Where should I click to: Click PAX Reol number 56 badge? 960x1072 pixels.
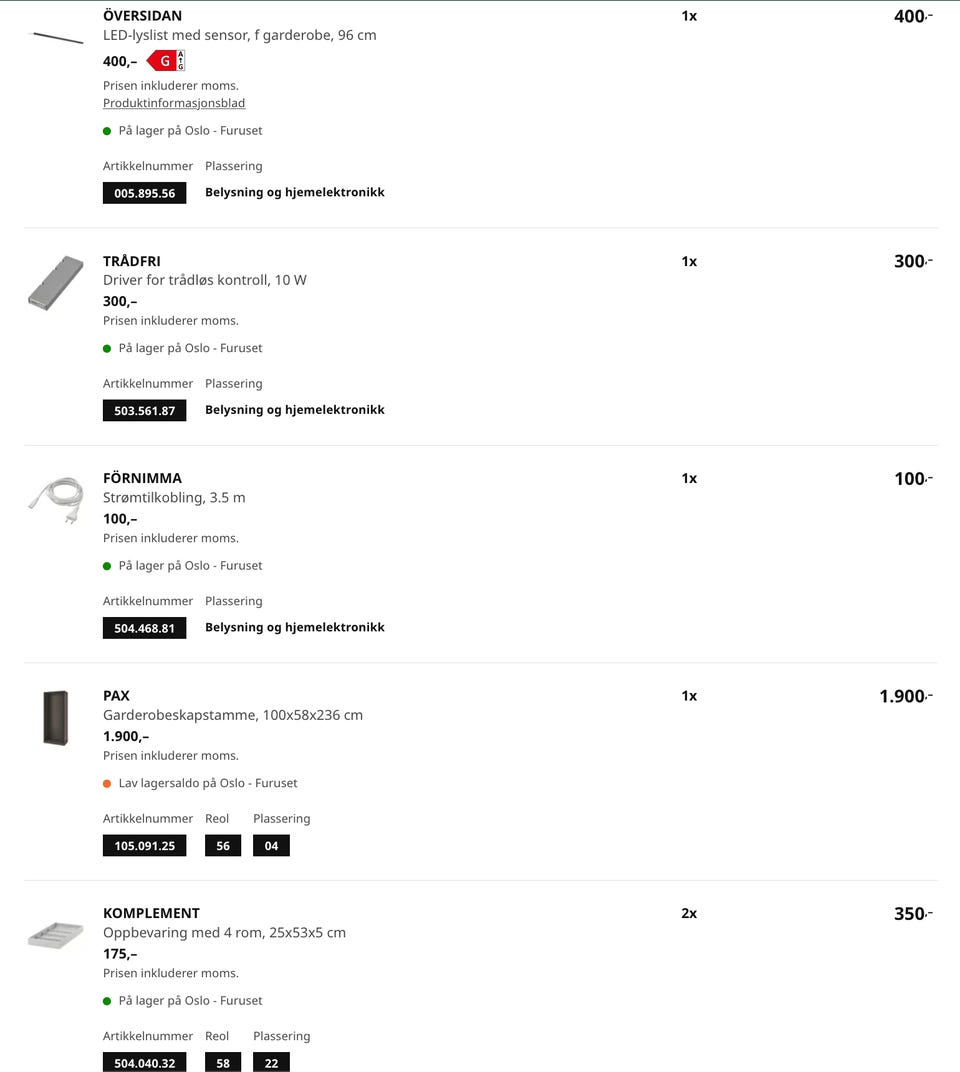222,846
